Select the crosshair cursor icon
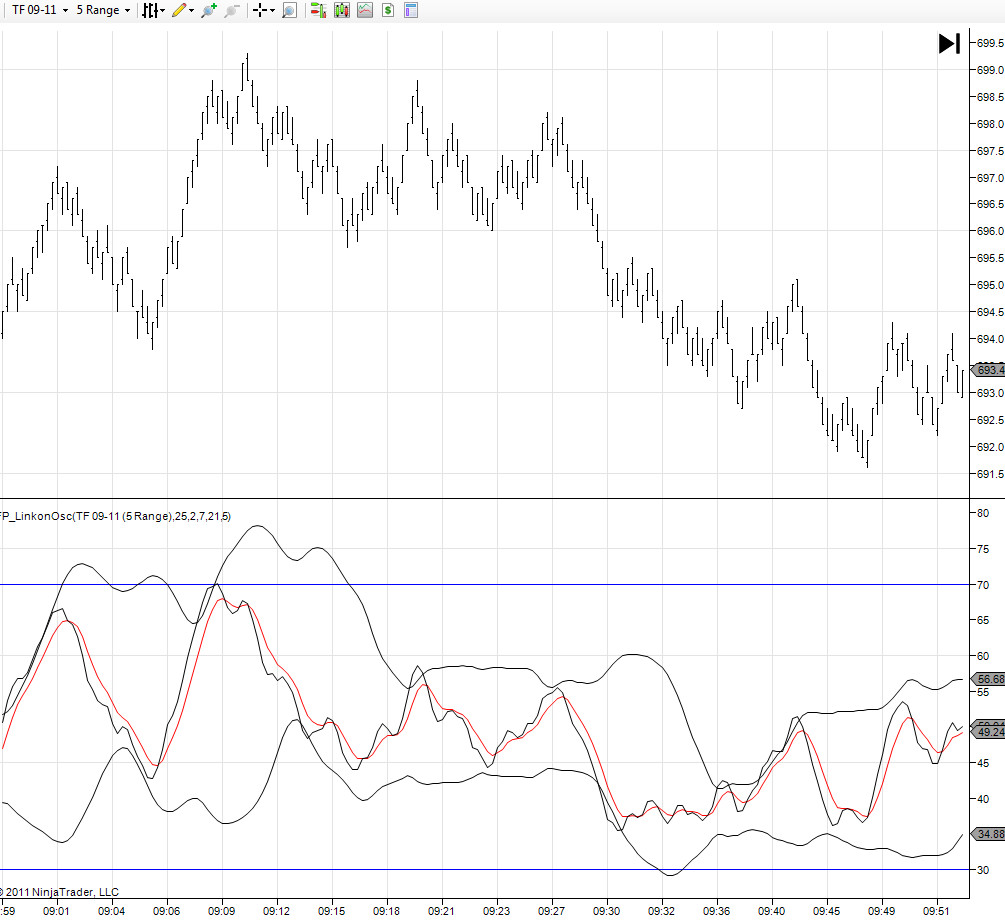Viewport: 1005px width, 920px height. (x=260, y=10)
